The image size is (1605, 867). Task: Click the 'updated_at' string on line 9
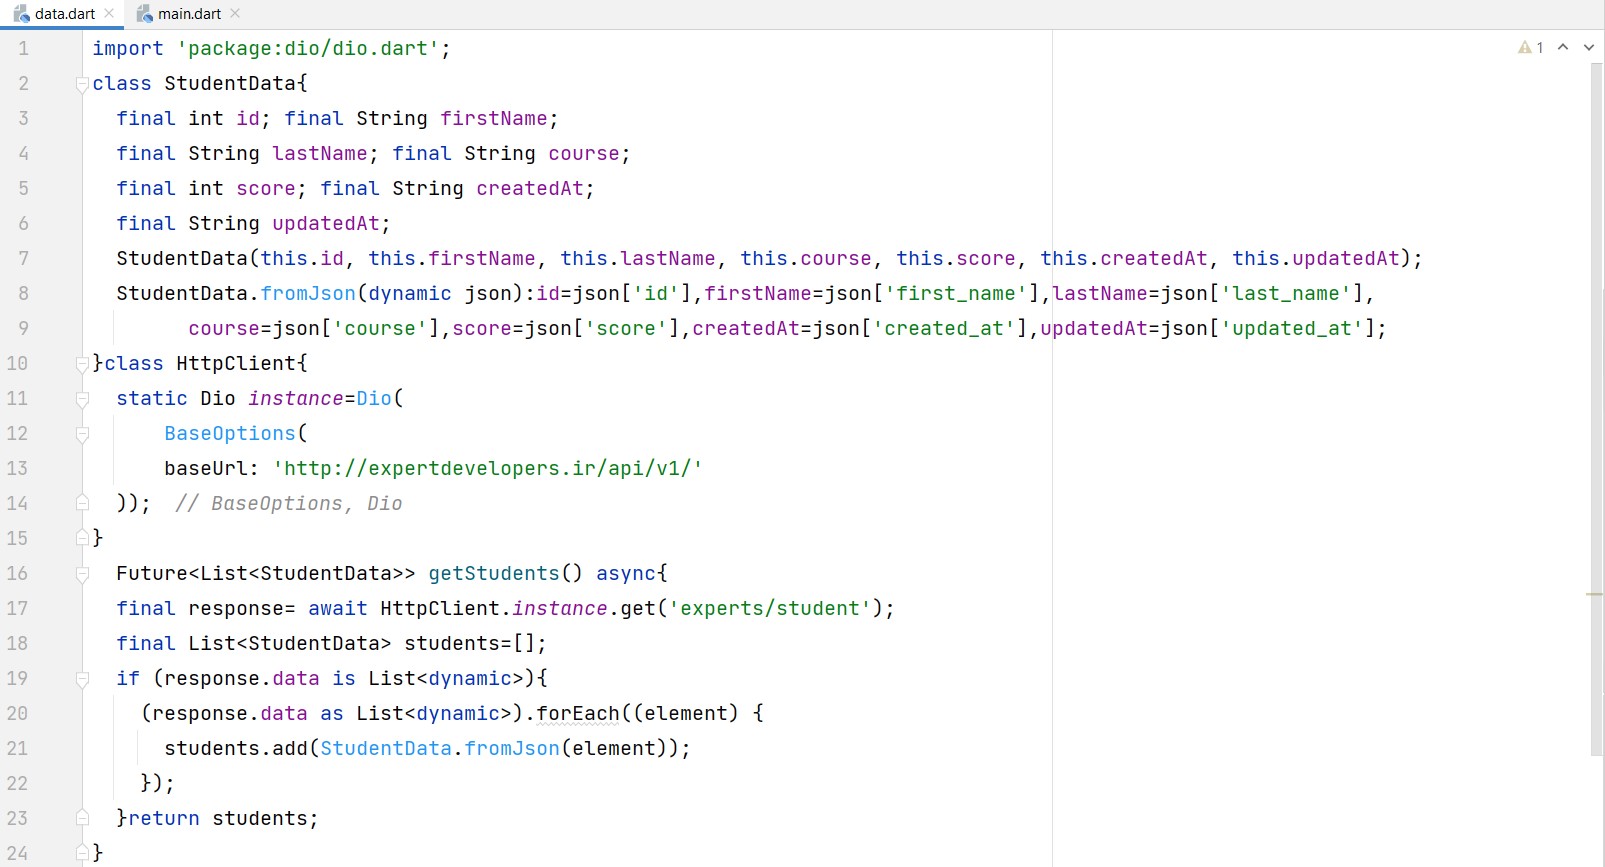click(x=1292, y=328)
